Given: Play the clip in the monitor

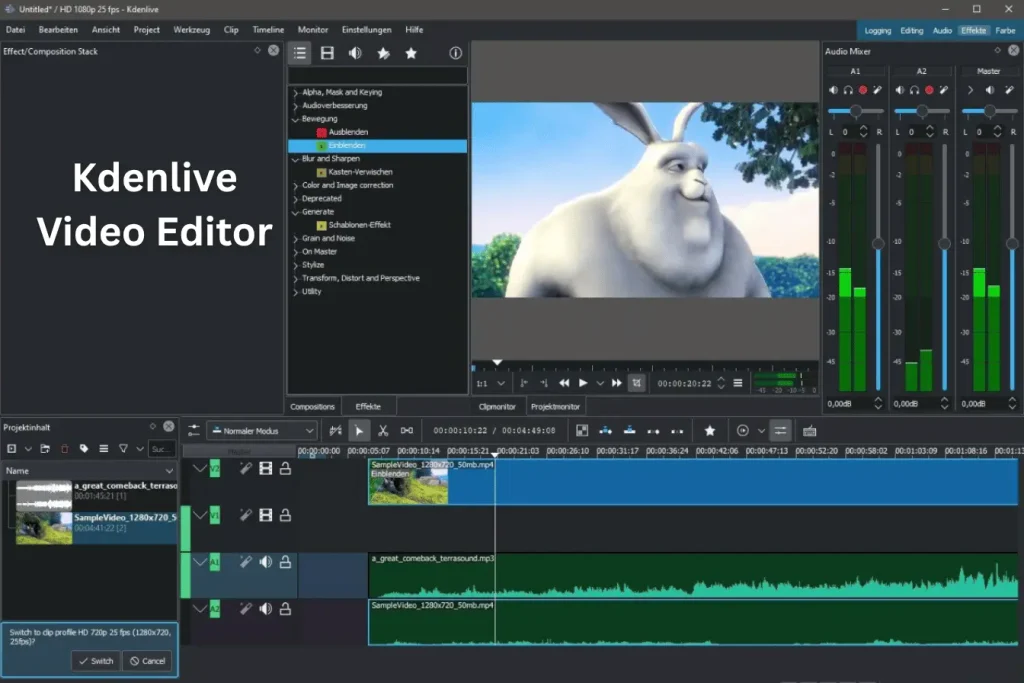Looking at the screenshot, I should 583,383.
